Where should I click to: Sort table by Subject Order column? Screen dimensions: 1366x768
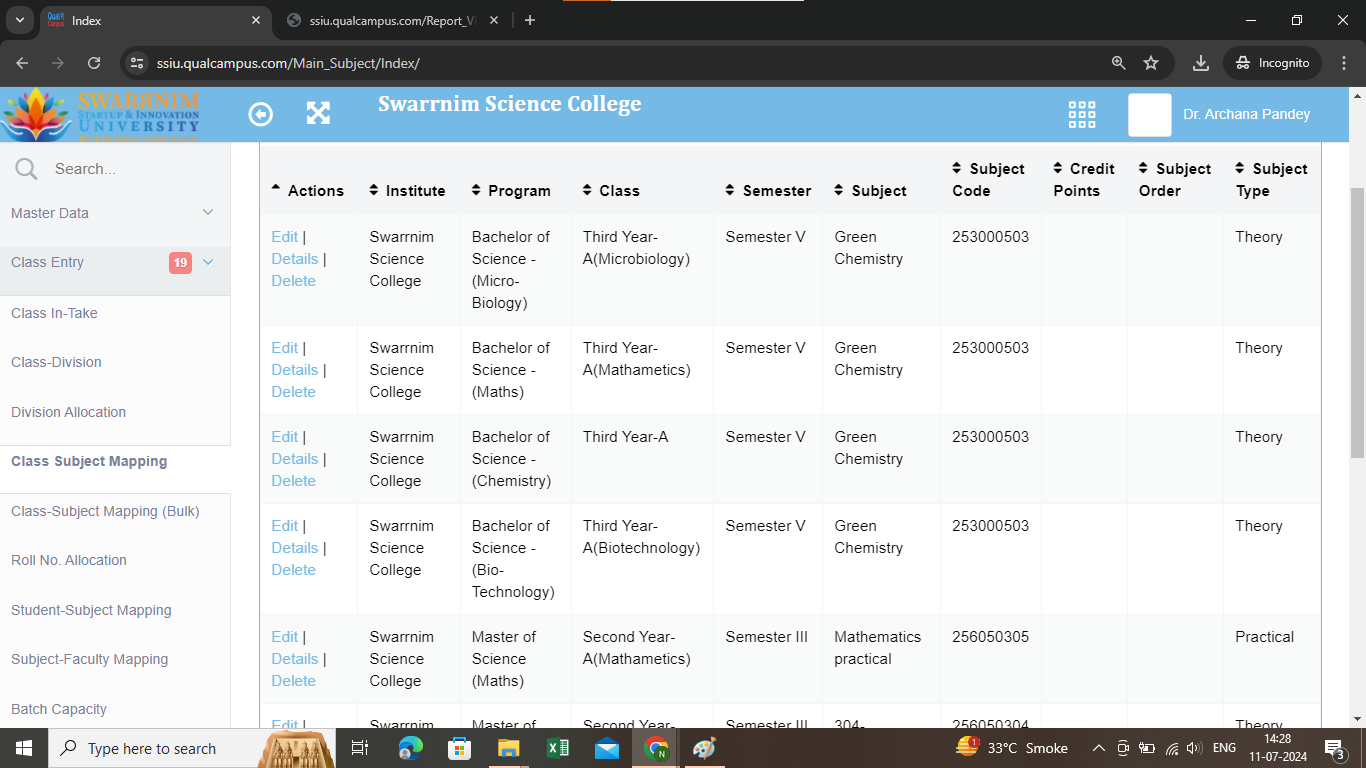coord(1144,168)
